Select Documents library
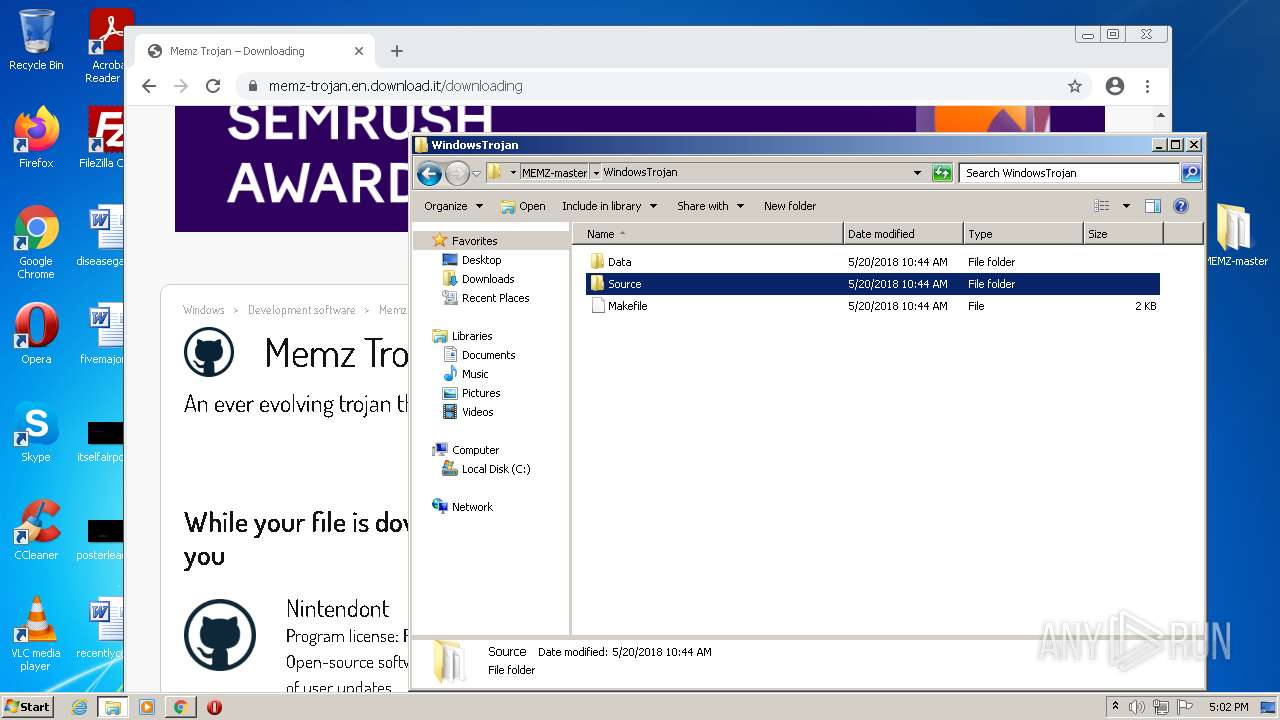1280x720 pixels. (488, 355)
